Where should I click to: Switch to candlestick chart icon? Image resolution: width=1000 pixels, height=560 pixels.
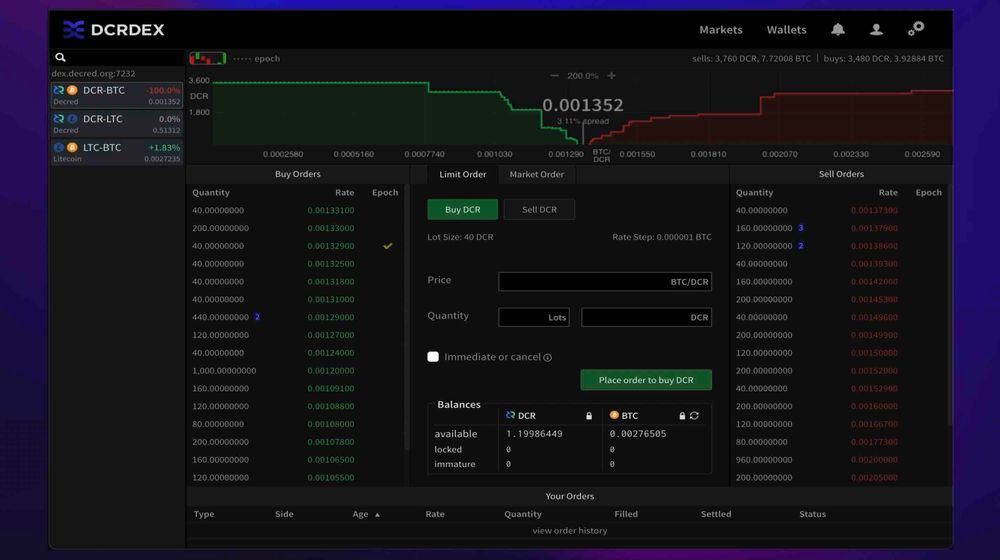click(x=207, y=59)
